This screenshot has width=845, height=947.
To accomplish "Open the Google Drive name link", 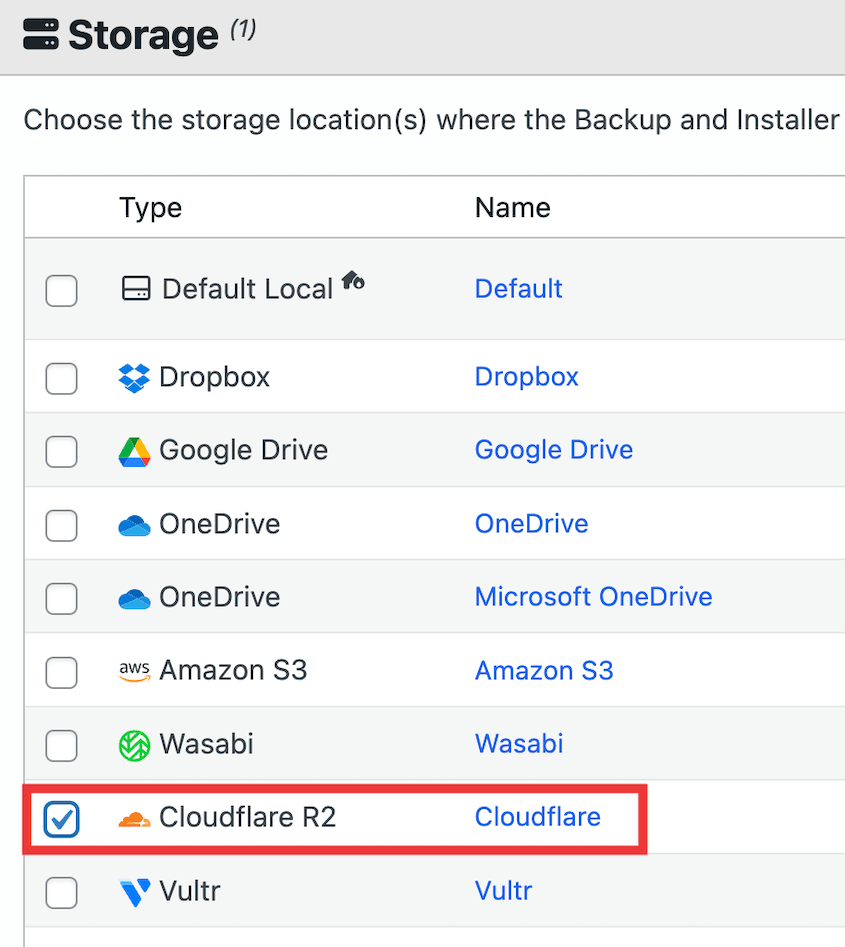I will click(x=554, y=451).
